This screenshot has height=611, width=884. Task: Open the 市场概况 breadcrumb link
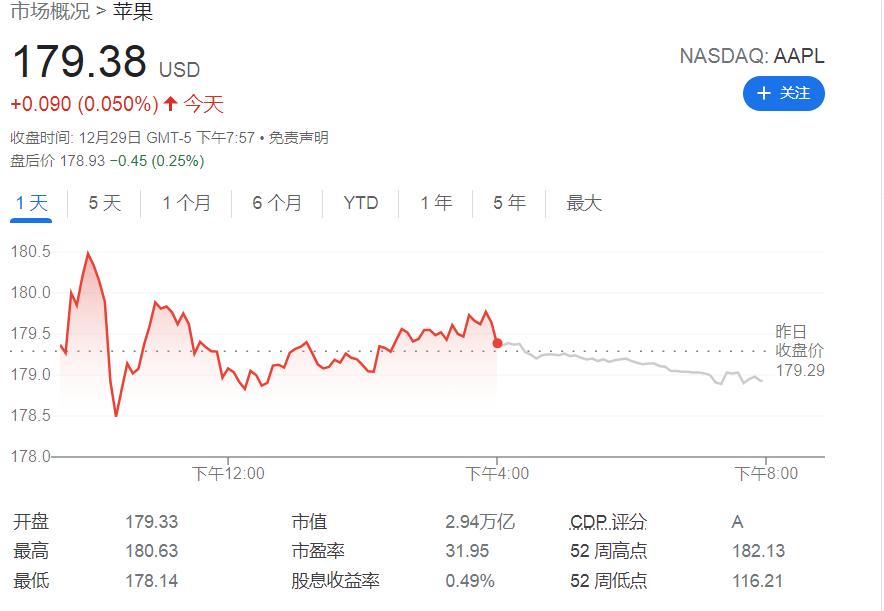click(49, 12)
